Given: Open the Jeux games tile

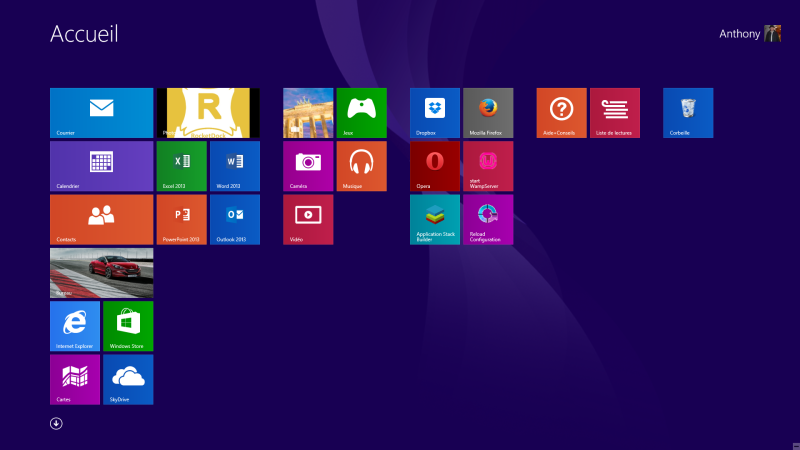Looking at the screenshot, I should point(362,113).
